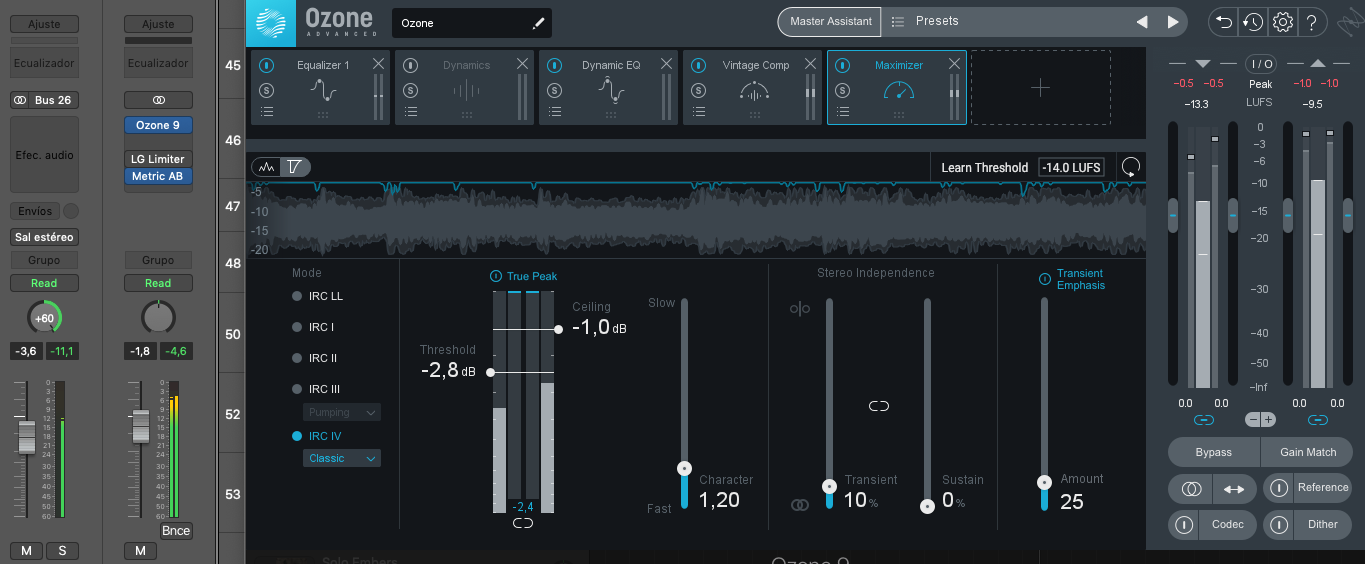Open the I/O meter options button

(x=1260, y=64)
